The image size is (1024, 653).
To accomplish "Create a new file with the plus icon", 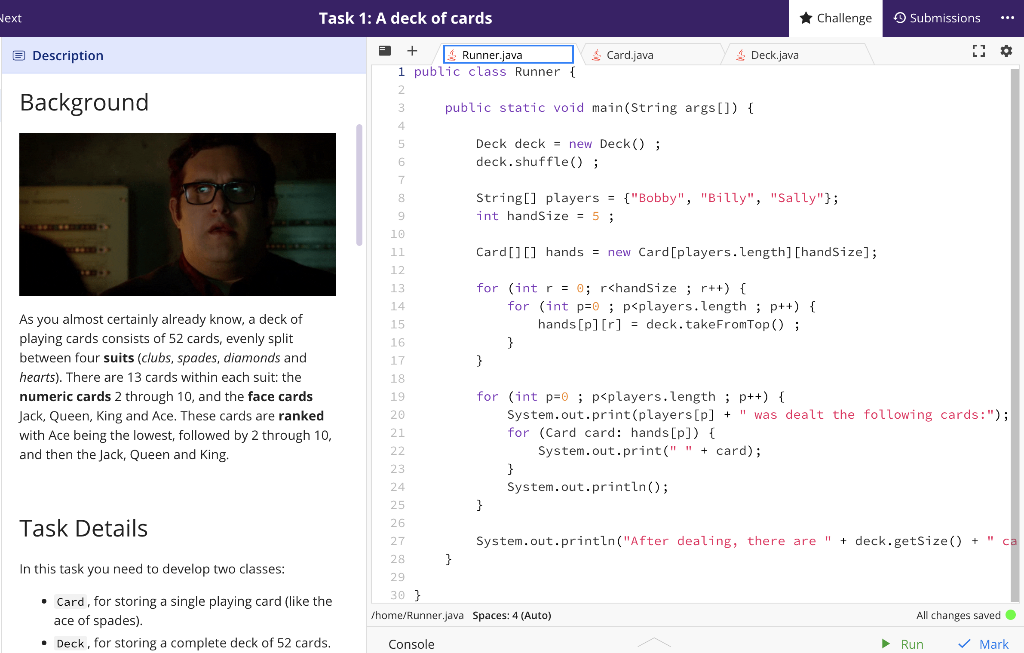I will tap(411, 50).
